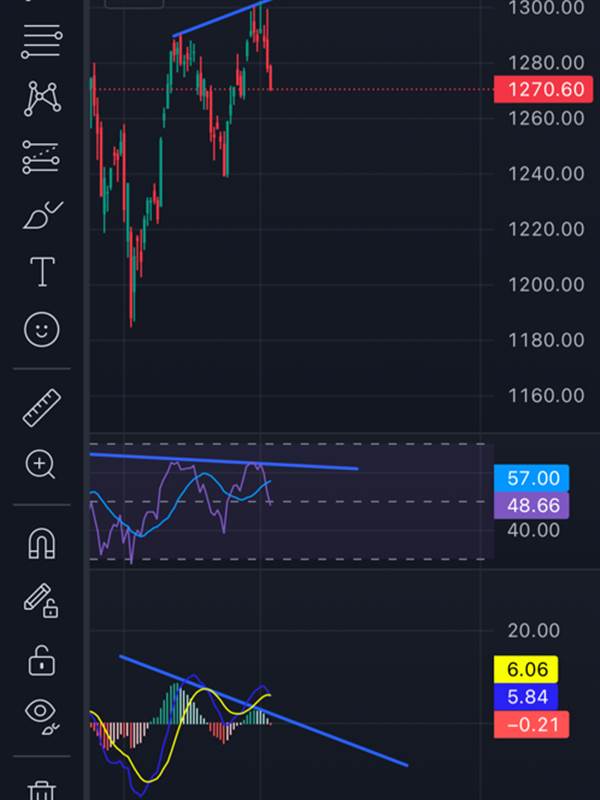This screenshot has width=600, height=800.
Task: Toggle Lock all drawings
Action: (x=41, y=660)
